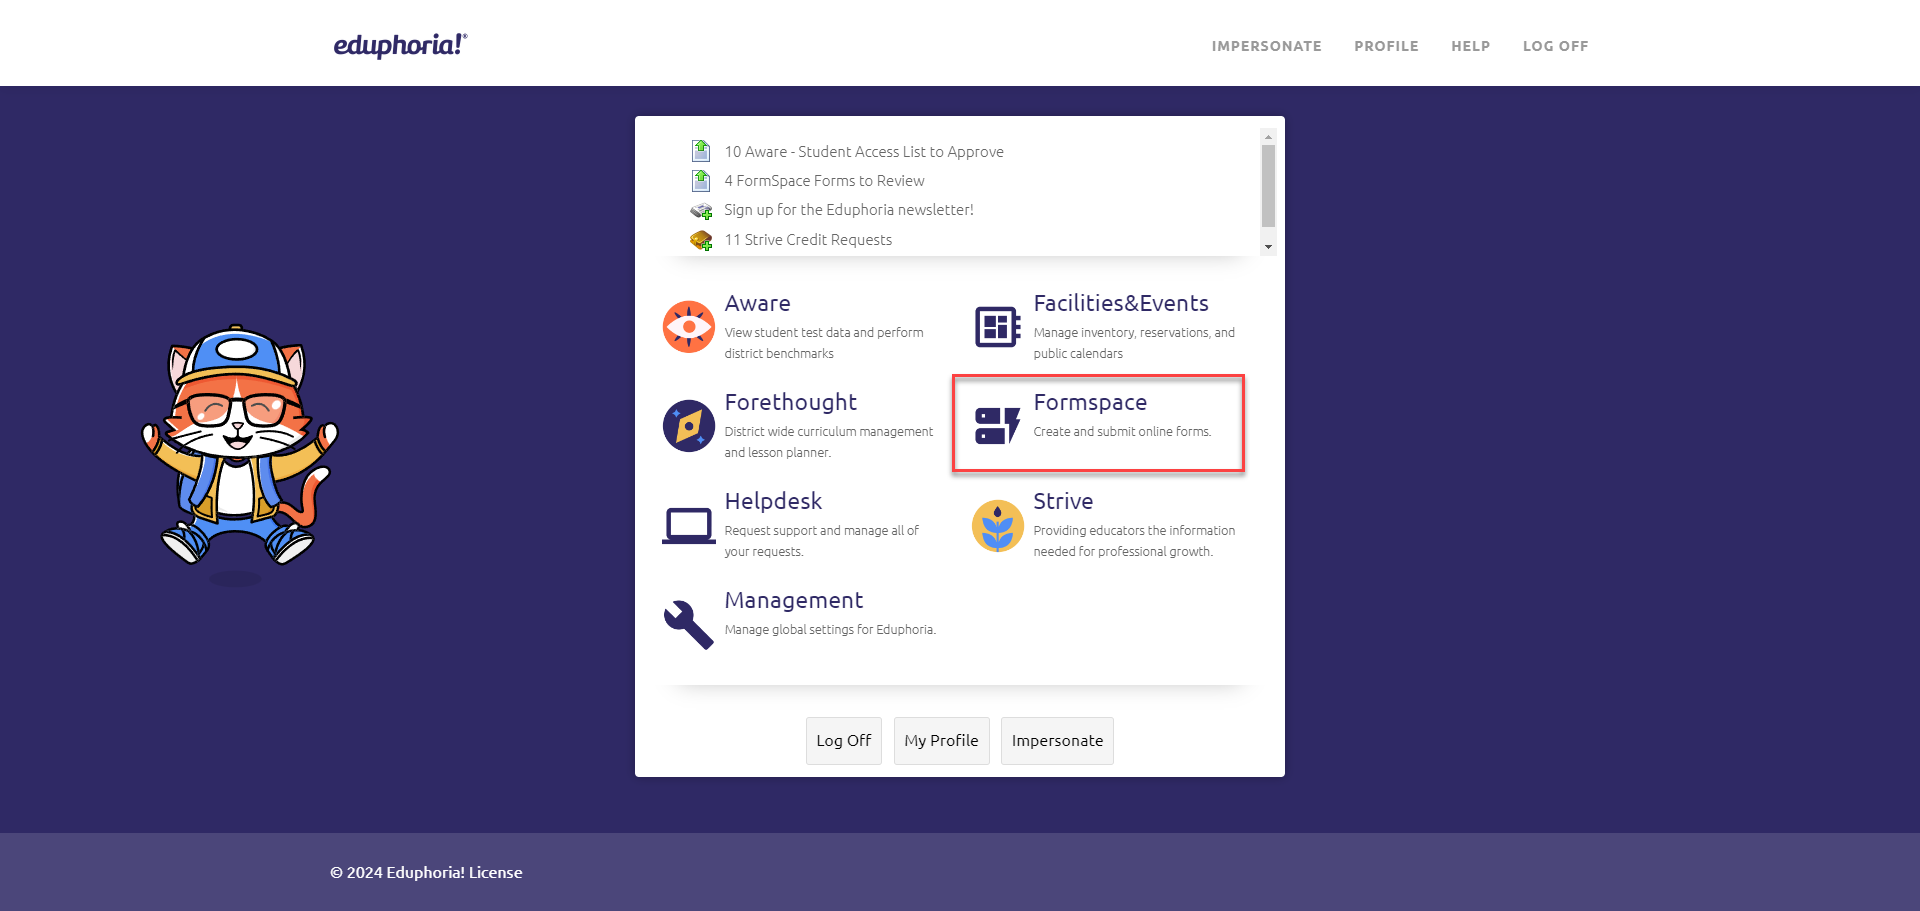Open the Helpdesk laptop icon
Image resolution: width=1920 pixels, height=911 pixels.
[687, 524]
